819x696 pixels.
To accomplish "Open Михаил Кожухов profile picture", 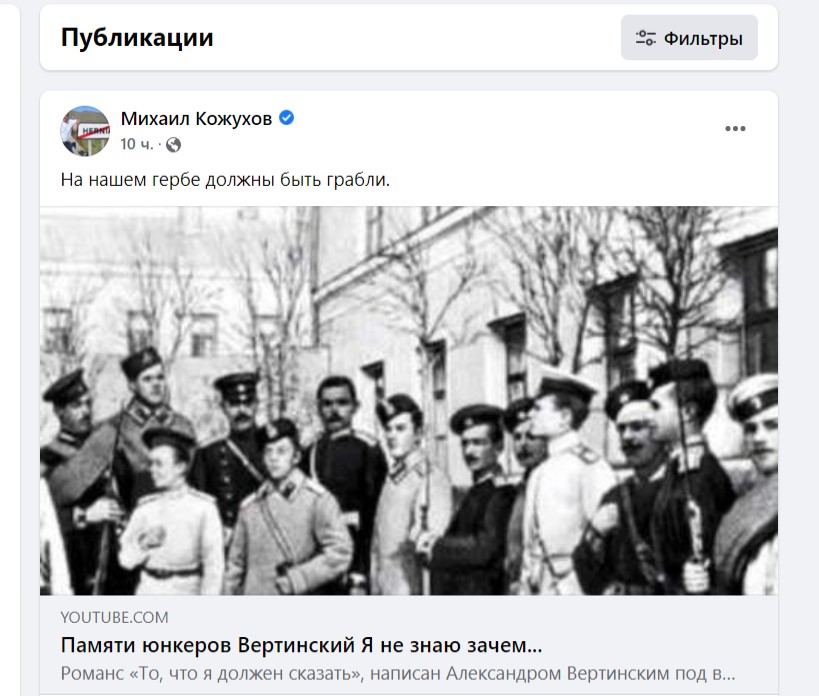I will 85,131.
